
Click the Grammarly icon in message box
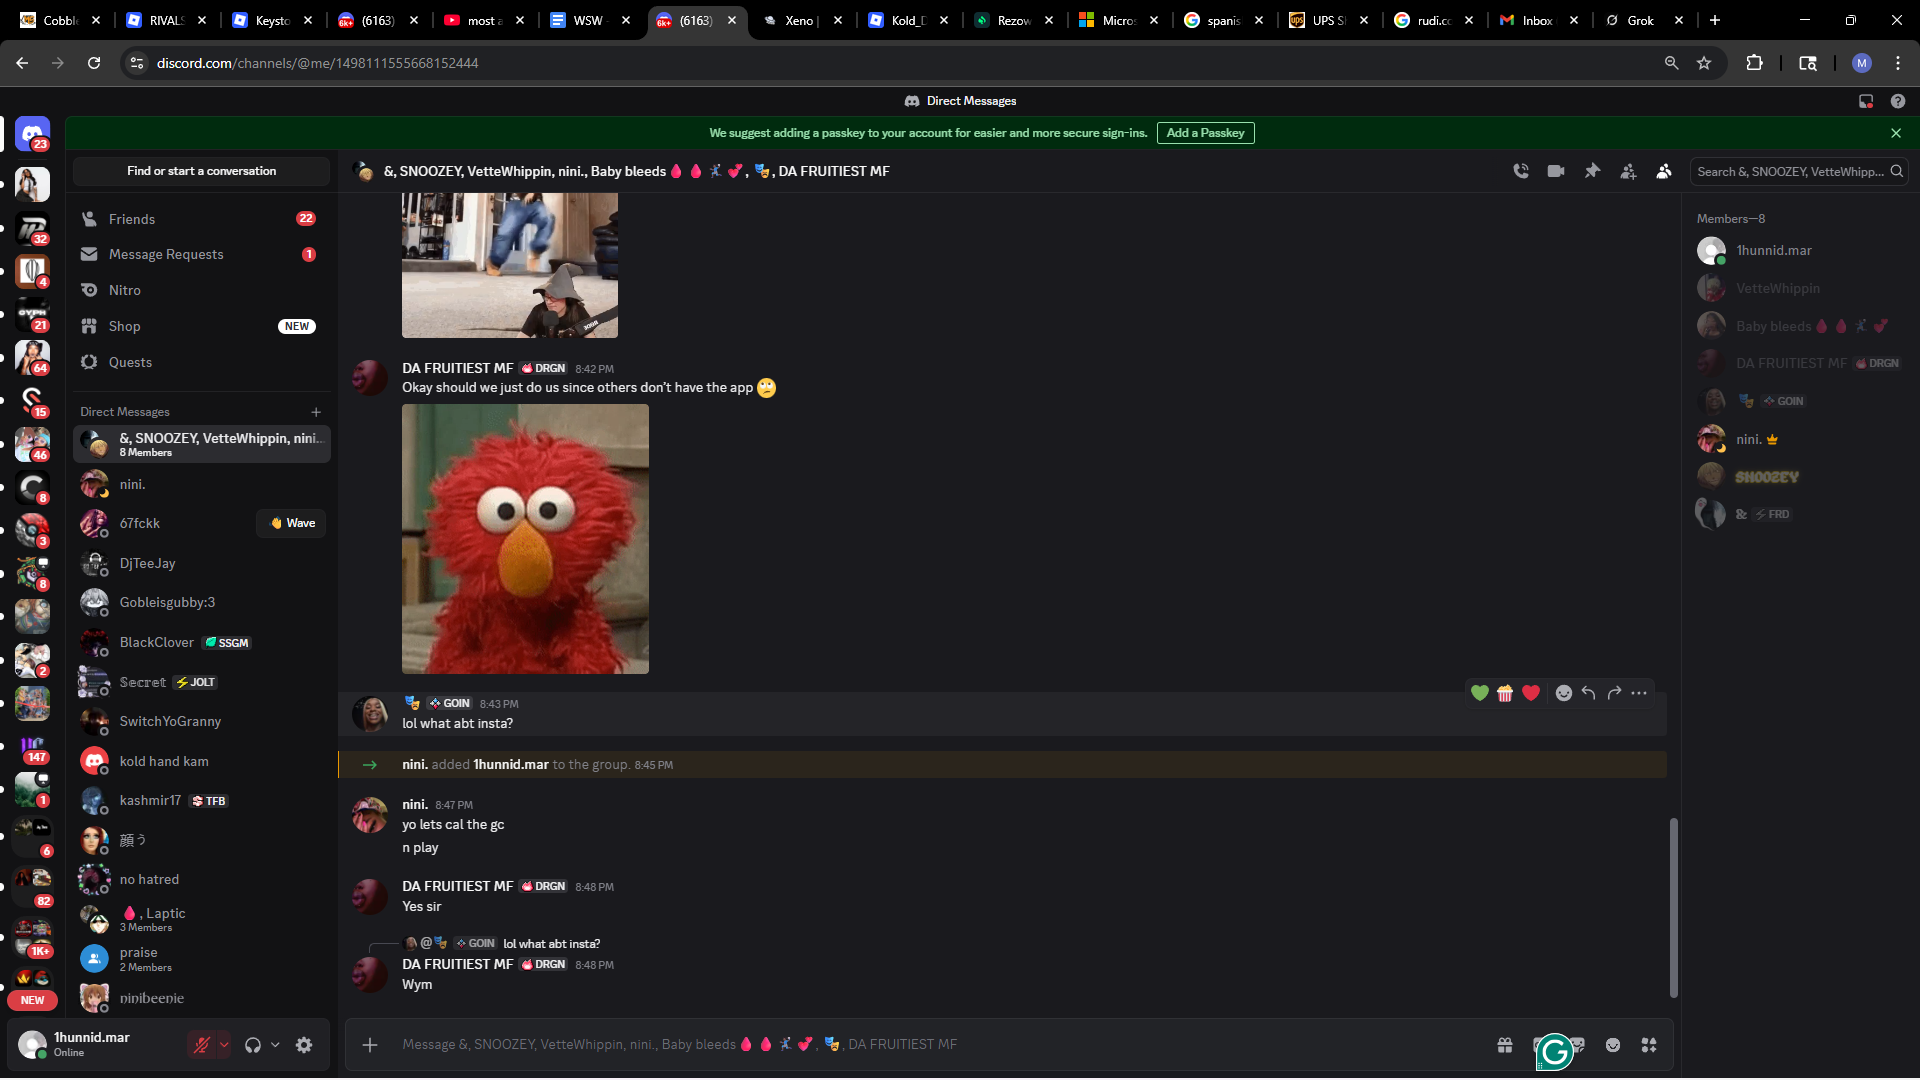pos(1554,1051)
